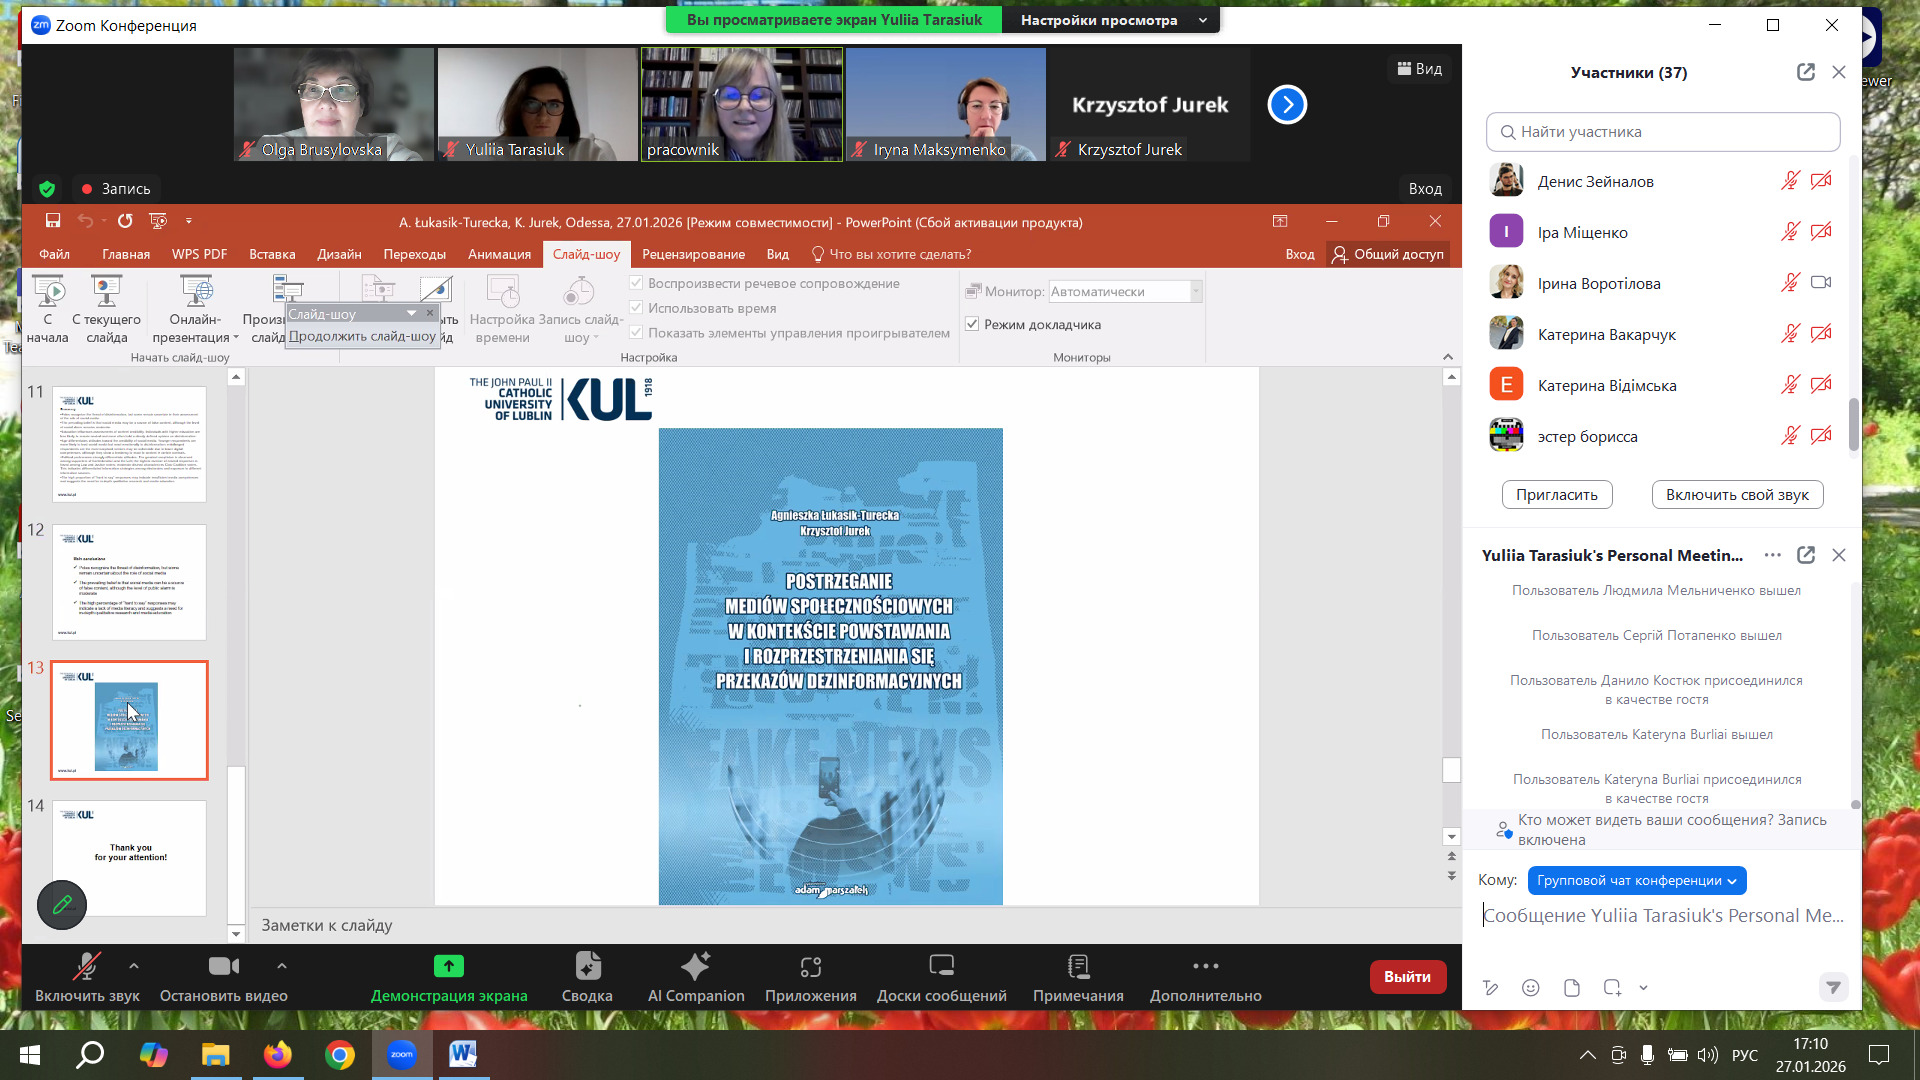Open the emoji picker in chat

click(1530, 988)
